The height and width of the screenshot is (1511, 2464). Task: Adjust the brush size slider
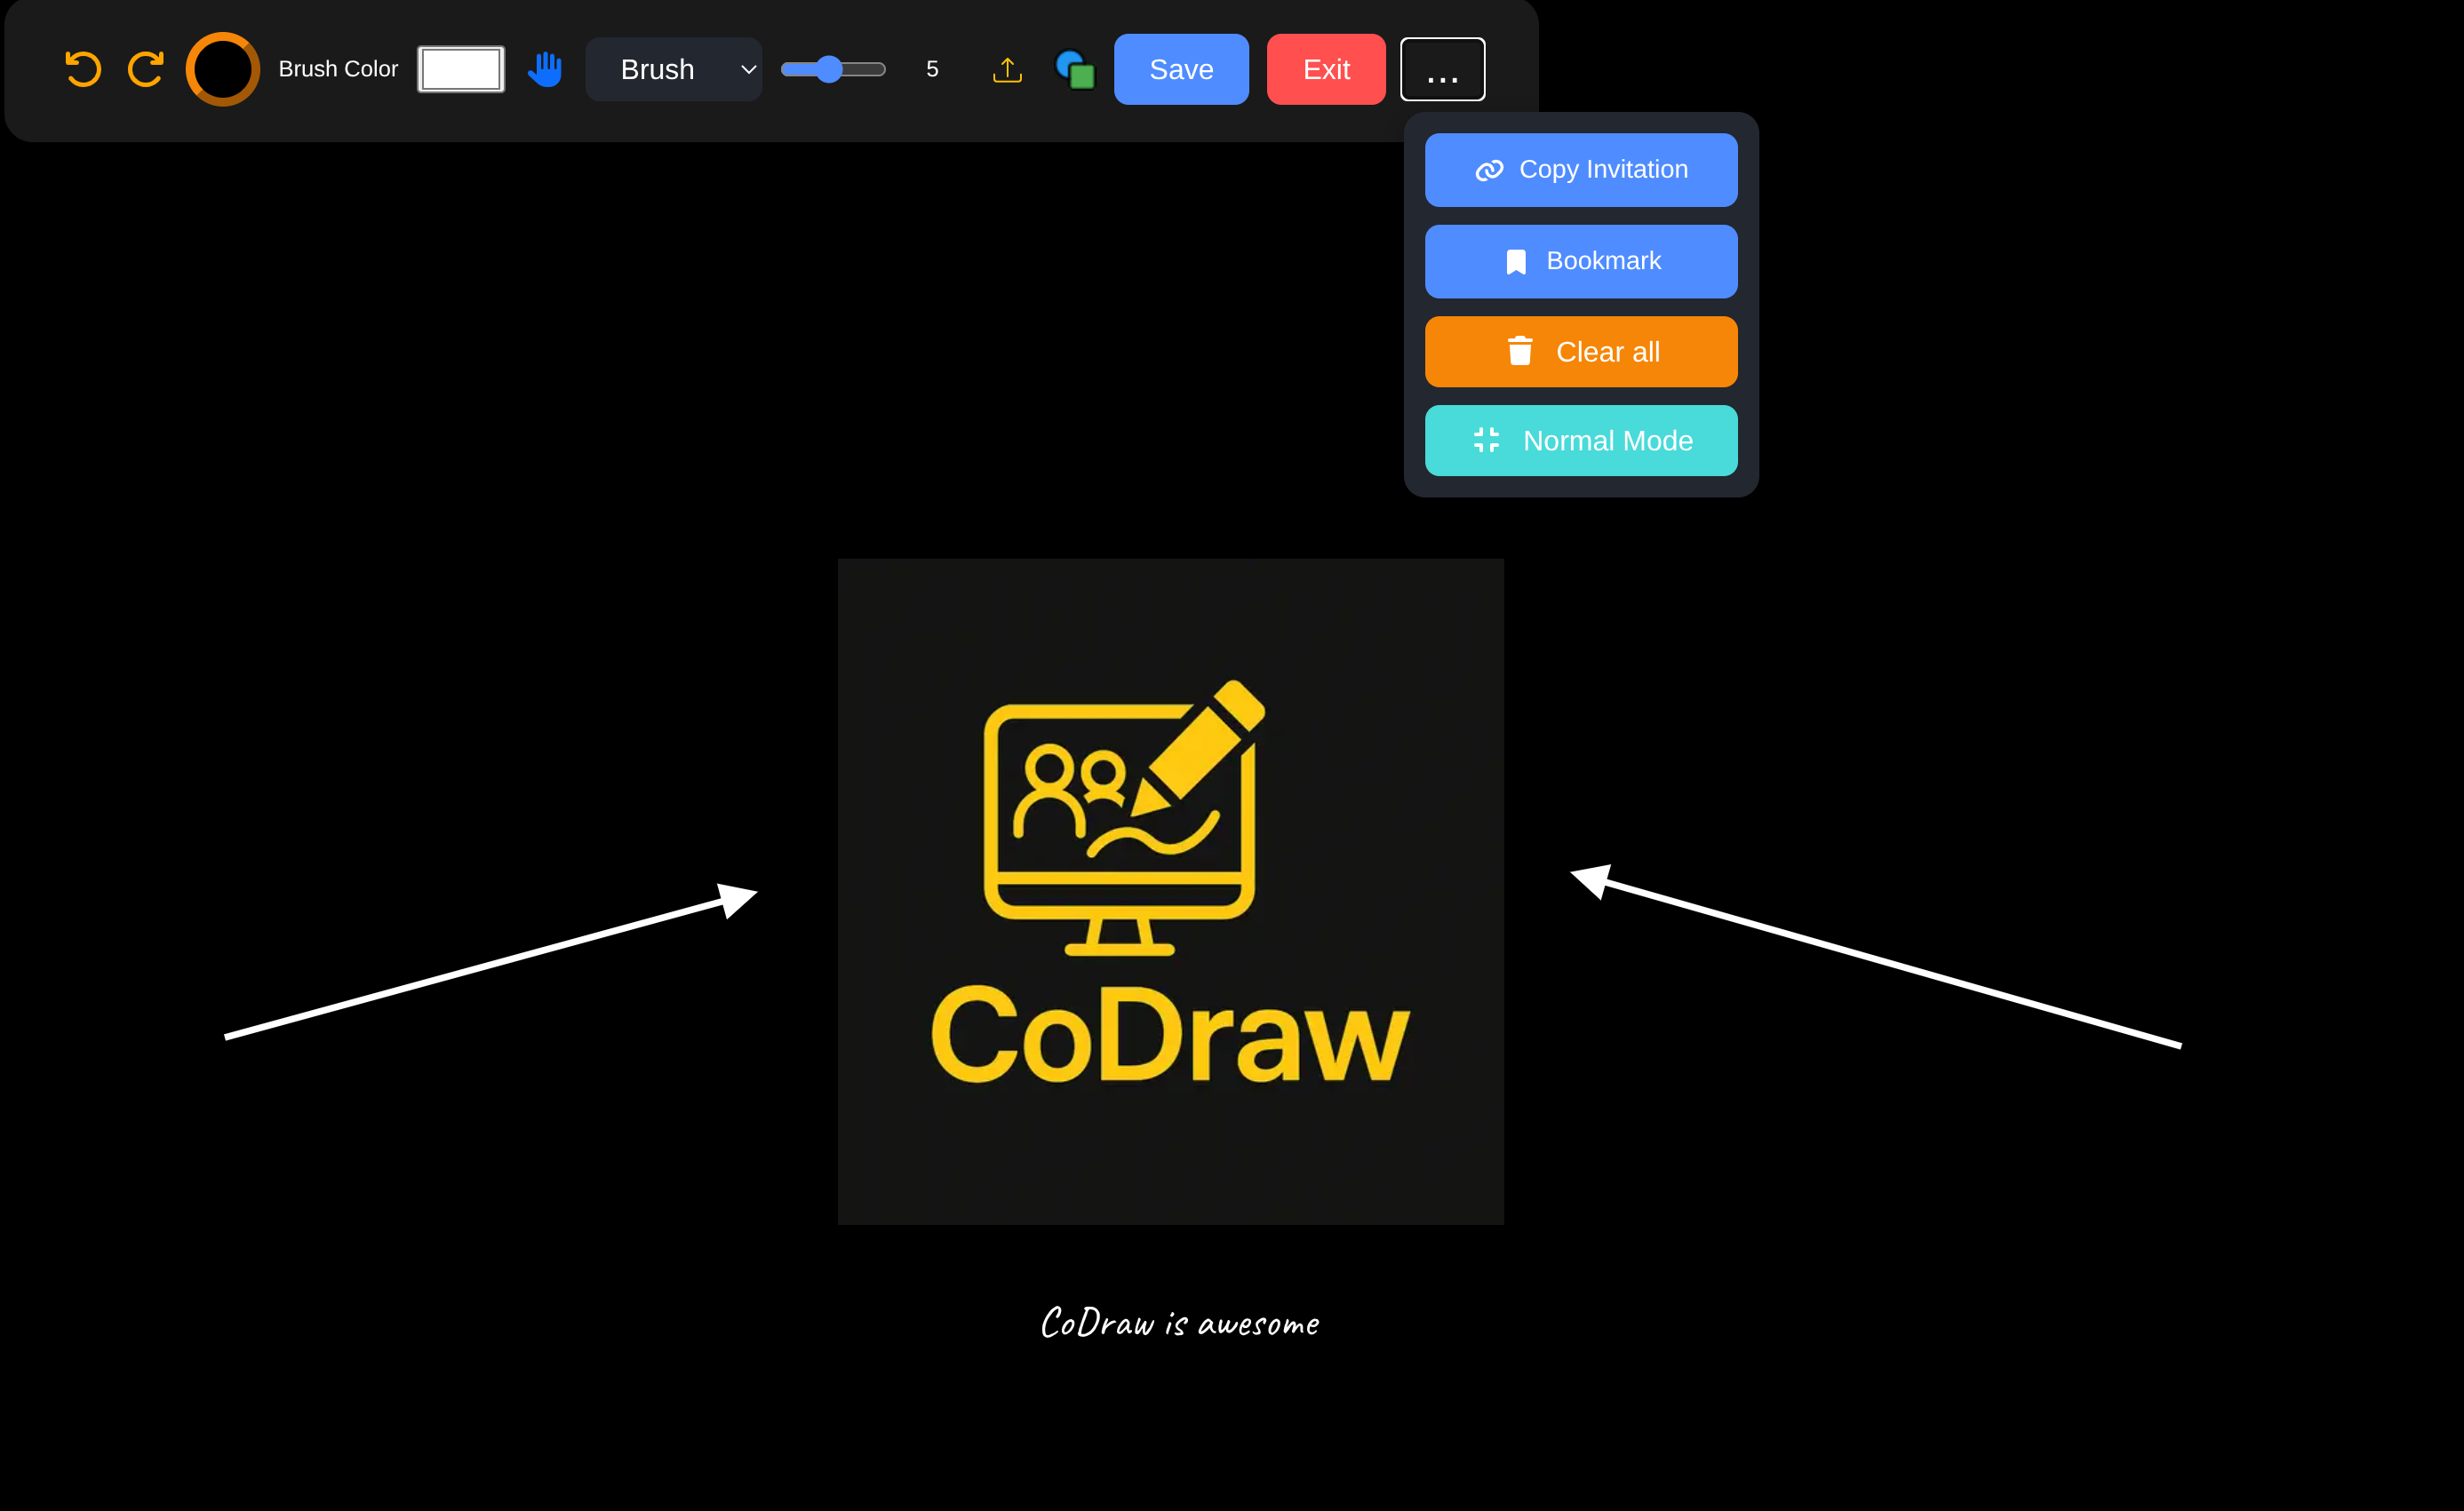coord(833,69)
